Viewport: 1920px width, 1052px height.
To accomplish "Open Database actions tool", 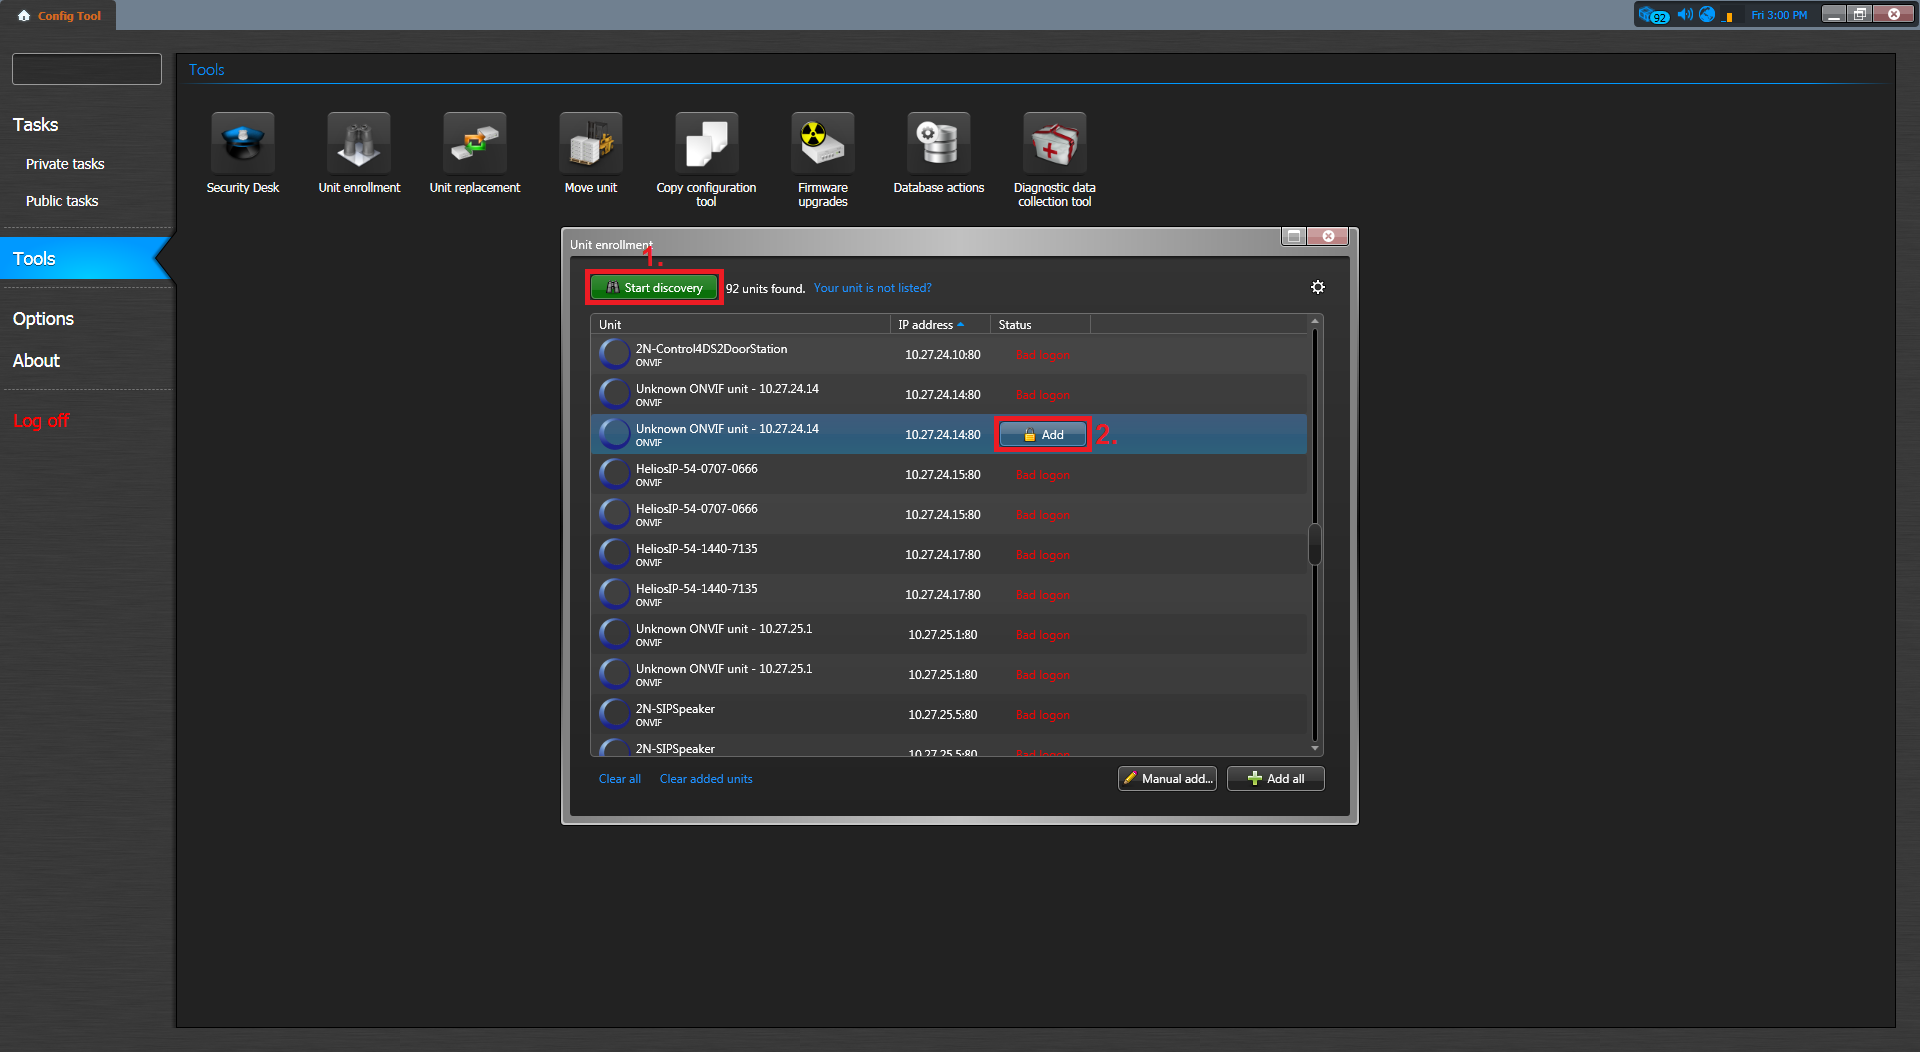I will pos(938,145).
